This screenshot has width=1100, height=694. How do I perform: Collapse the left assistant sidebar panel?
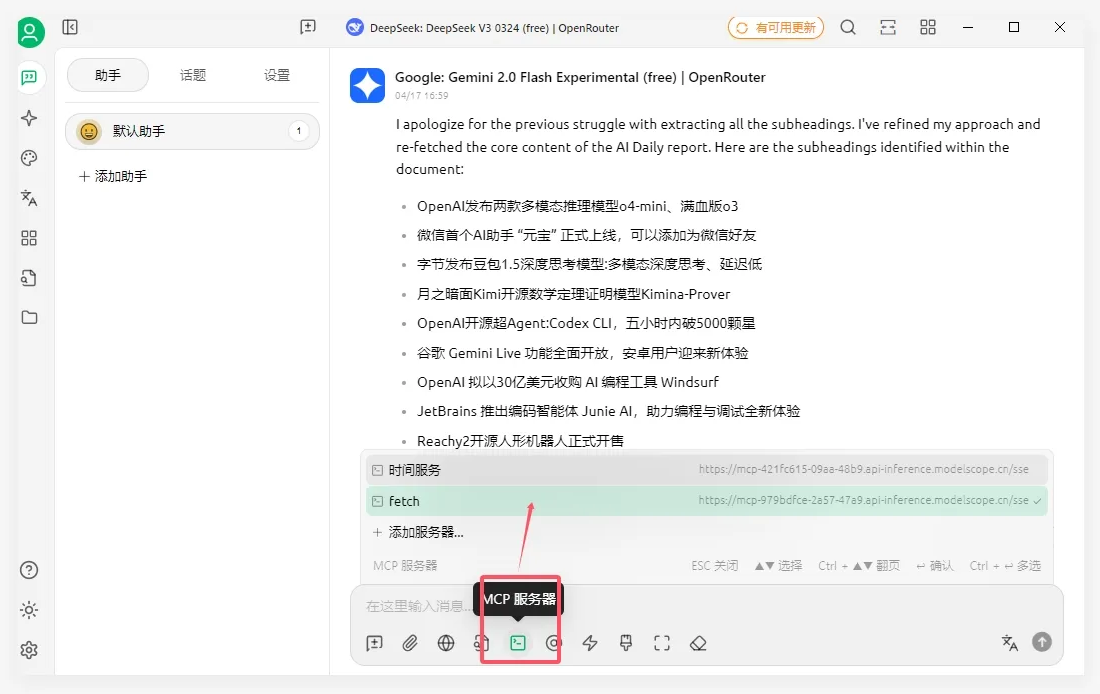coord(70,28)
